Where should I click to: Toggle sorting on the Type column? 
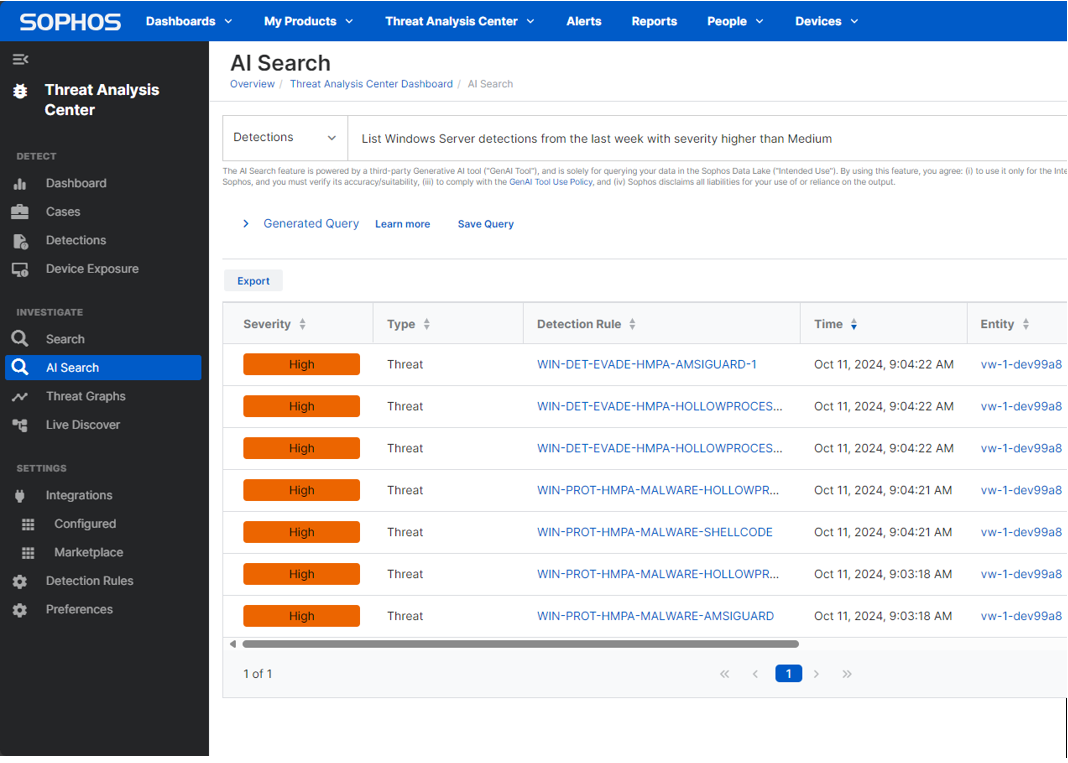427,324
